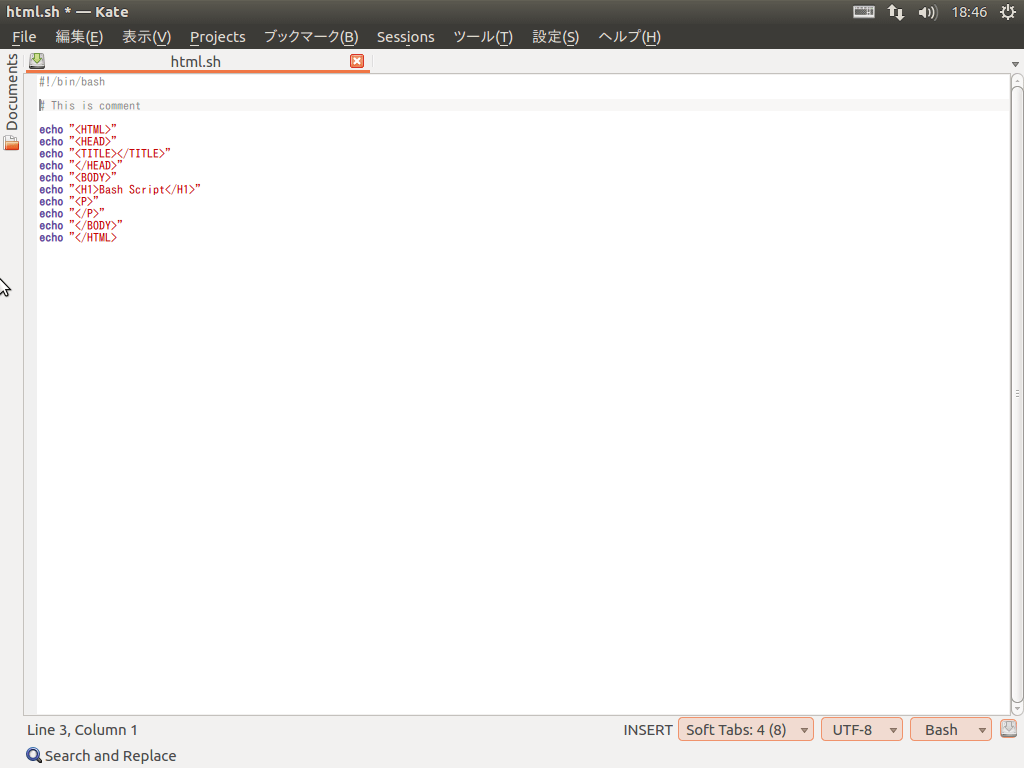Click the echo "</P>" line

(72, 214)
